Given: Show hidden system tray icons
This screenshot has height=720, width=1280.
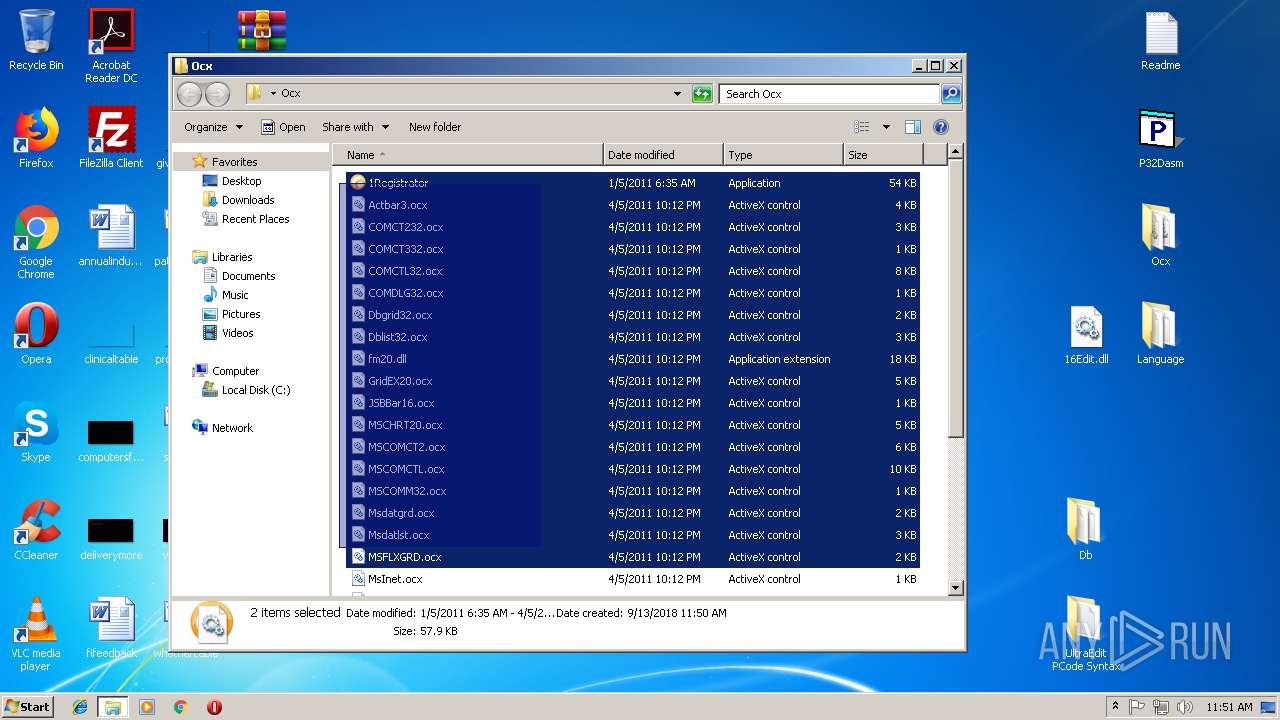Looking at the screenshot, I should coord(1113,707).
